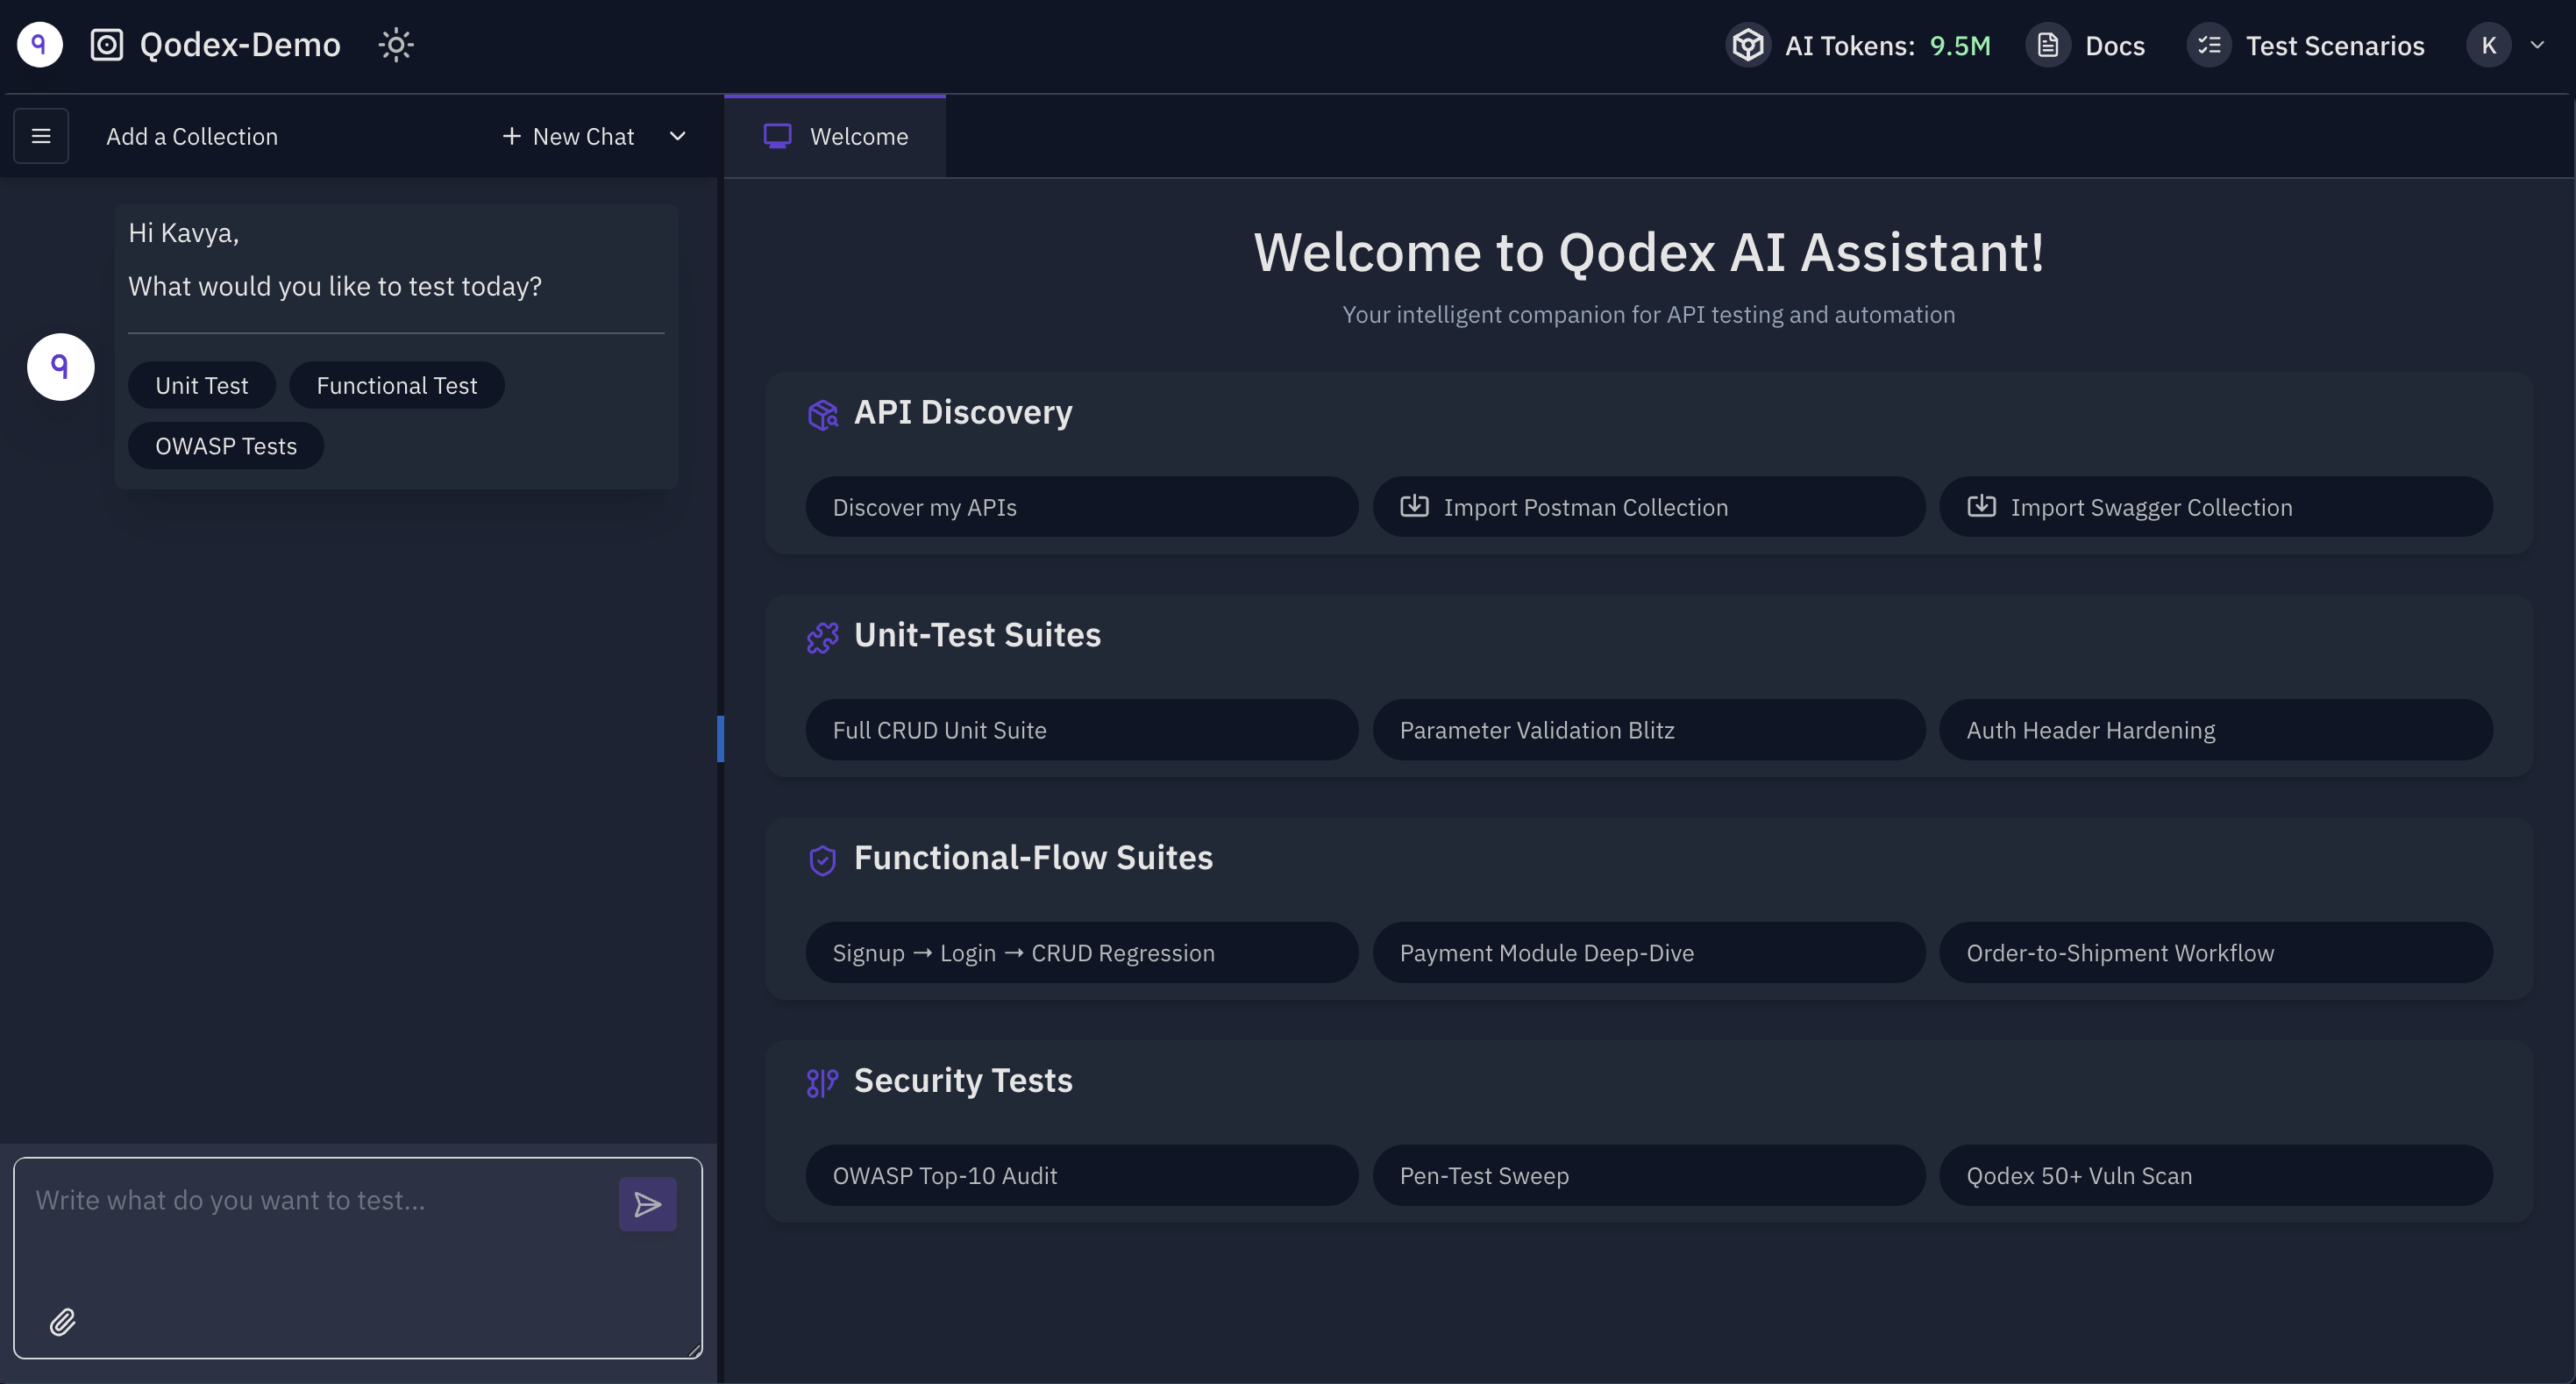Expand the user account dropdown chevron
Viewport: 2576px width, 1384px height.
(x=2537, y=45)
